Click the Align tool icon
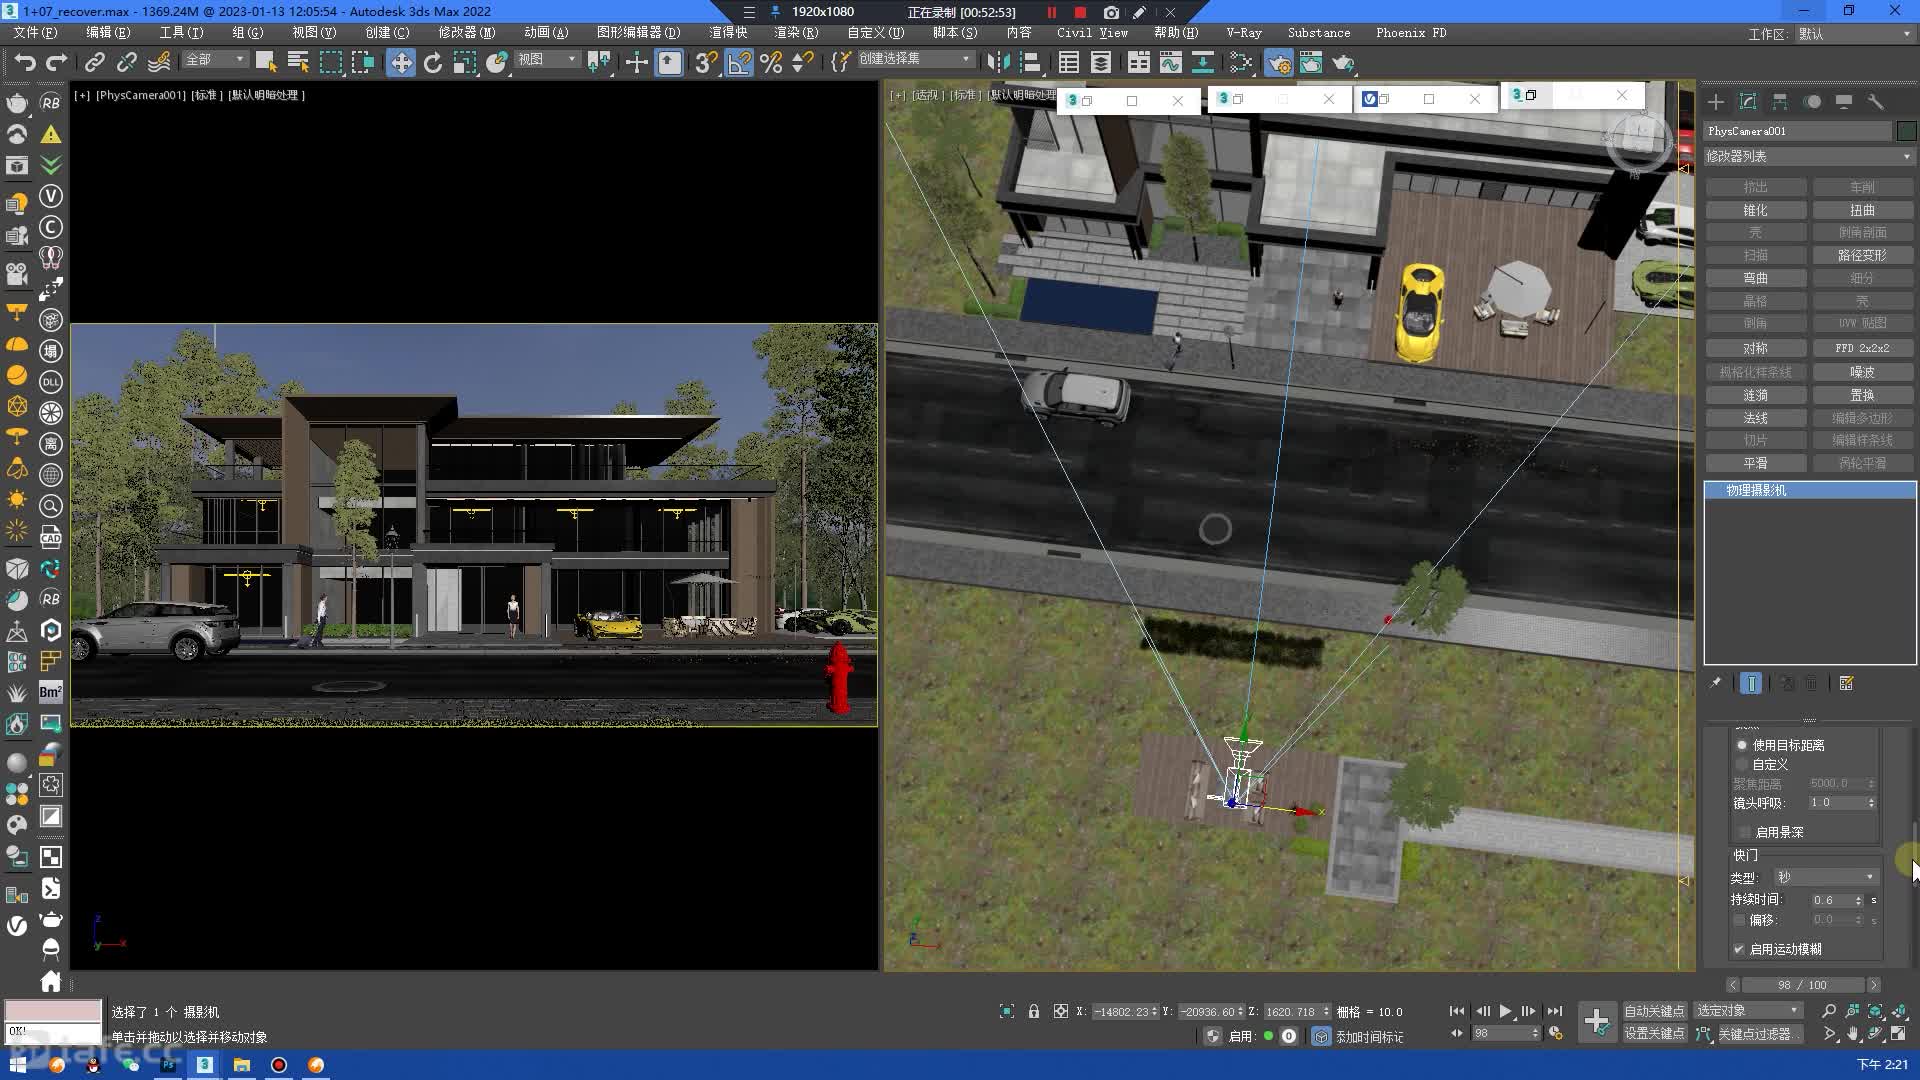This screenshot has height=1080, width=1920. click(x=1031, y=63)
